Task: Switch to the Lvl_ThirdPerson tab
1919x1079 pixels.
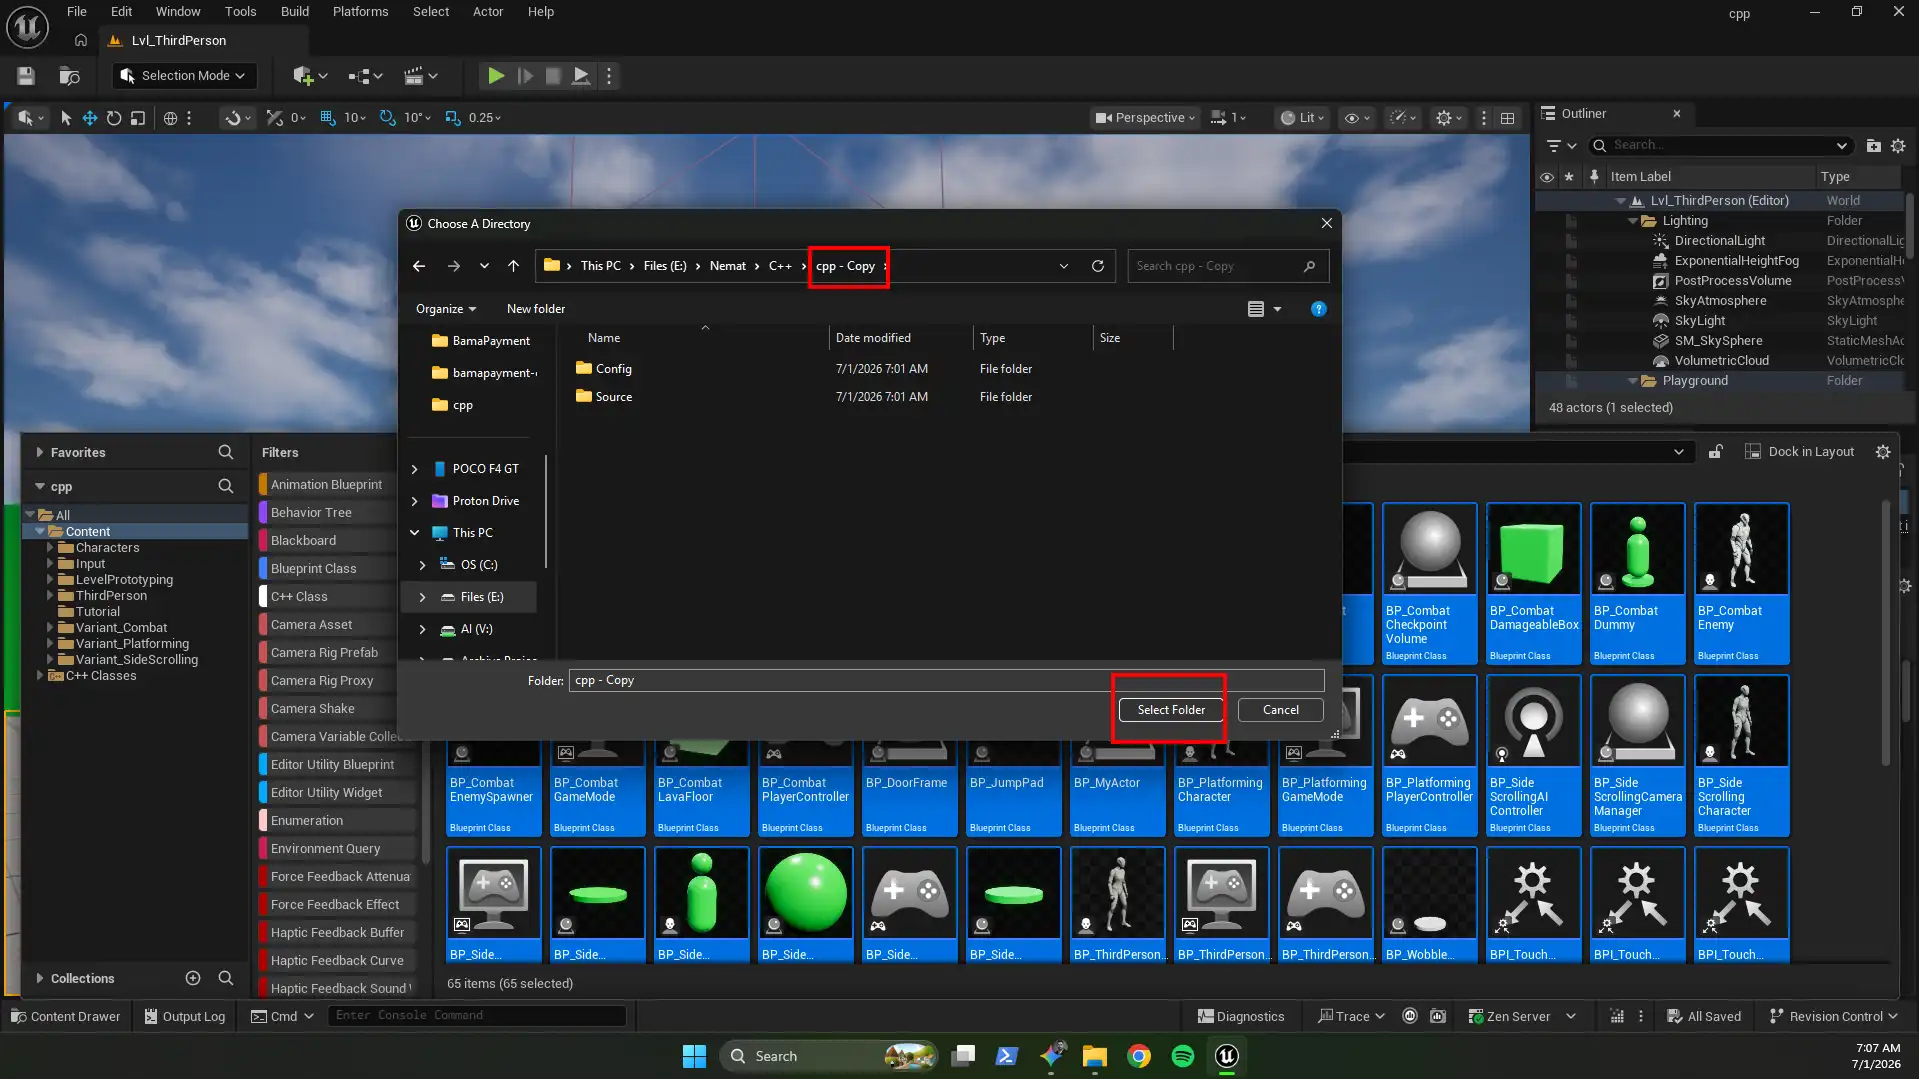Action: (179, 41)
